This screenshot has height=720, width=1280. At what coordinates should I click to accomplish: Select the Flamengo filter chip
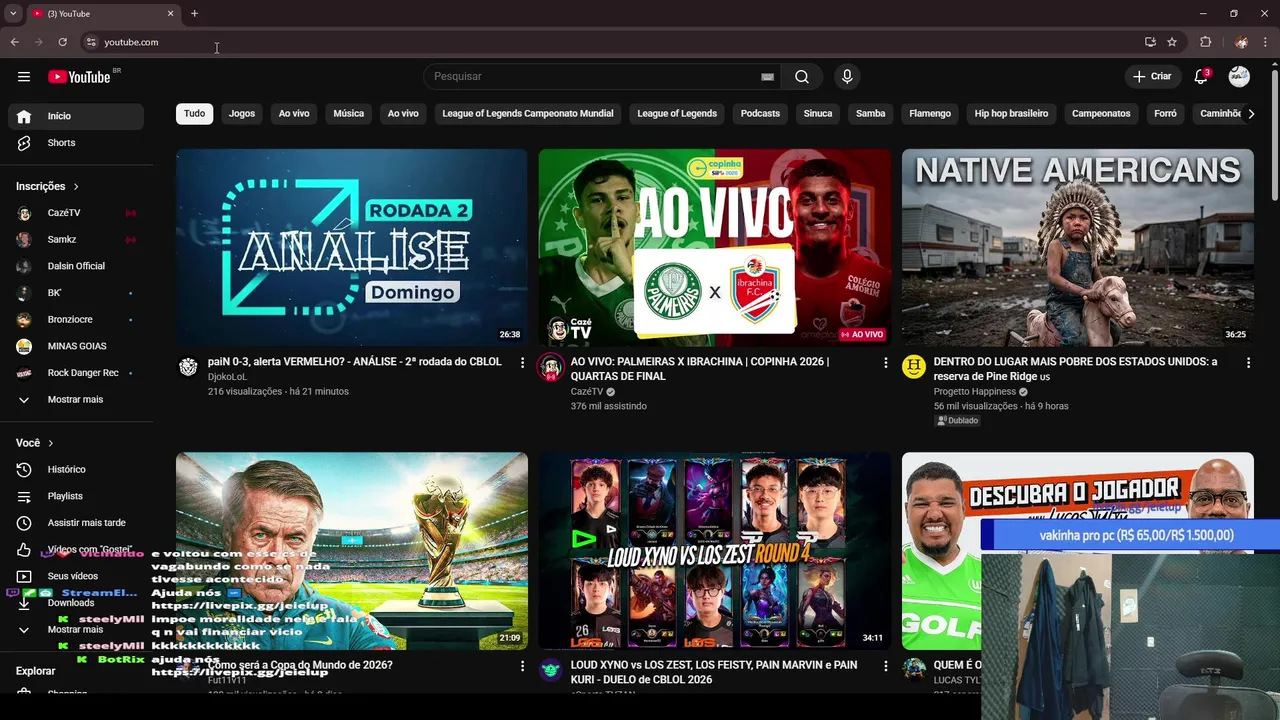coord(930,114)
